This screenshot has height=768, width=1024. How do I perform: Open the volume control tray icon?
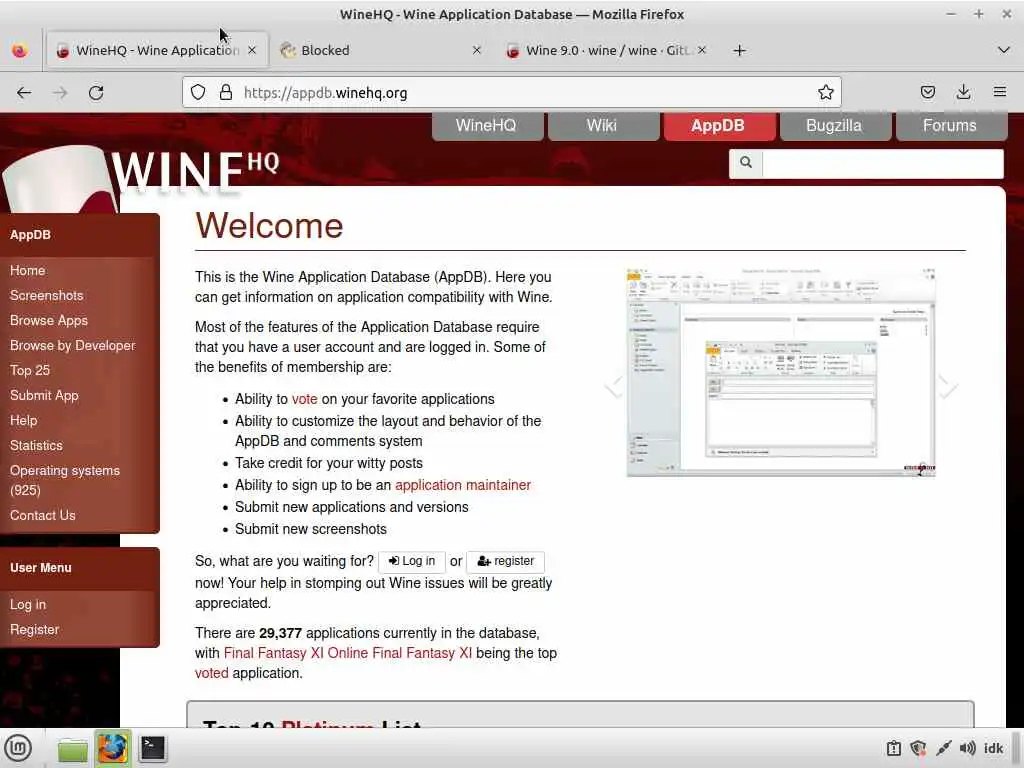968,748
